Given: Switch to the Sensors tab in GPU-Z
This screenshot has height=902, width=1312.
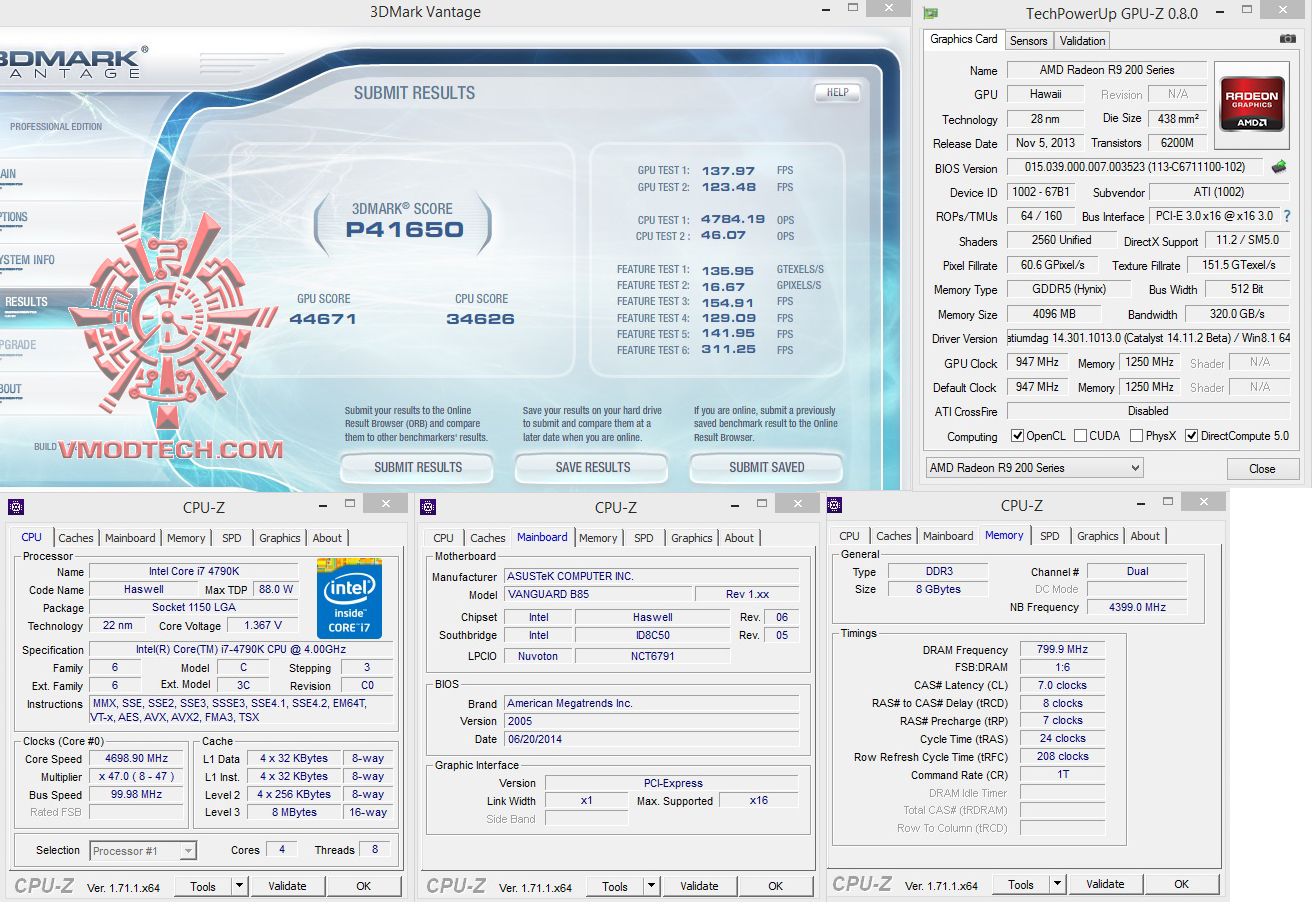Looking at the screenshot, I should (1028, 41).
